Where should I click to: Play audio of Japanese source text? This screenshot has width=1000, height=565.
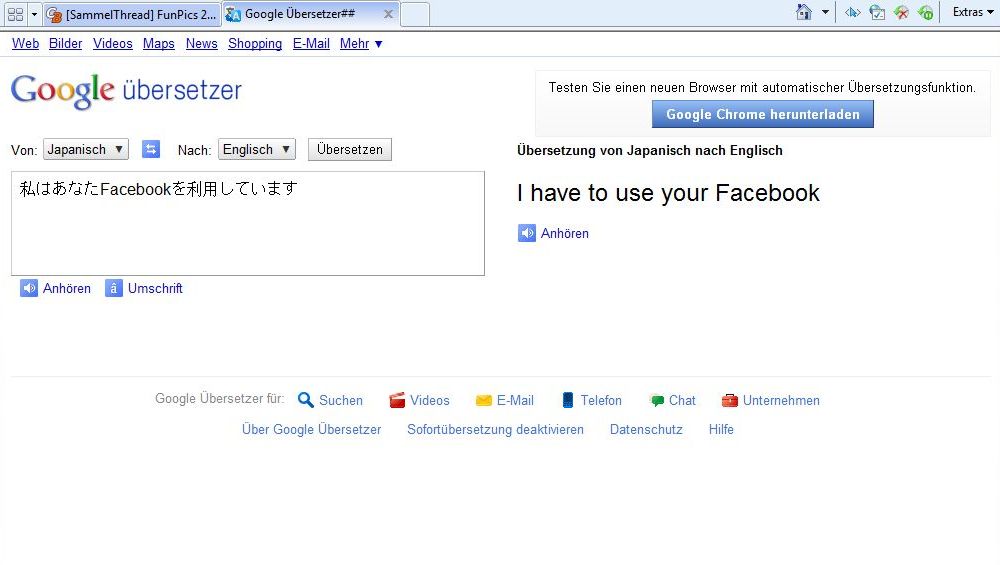29,288
